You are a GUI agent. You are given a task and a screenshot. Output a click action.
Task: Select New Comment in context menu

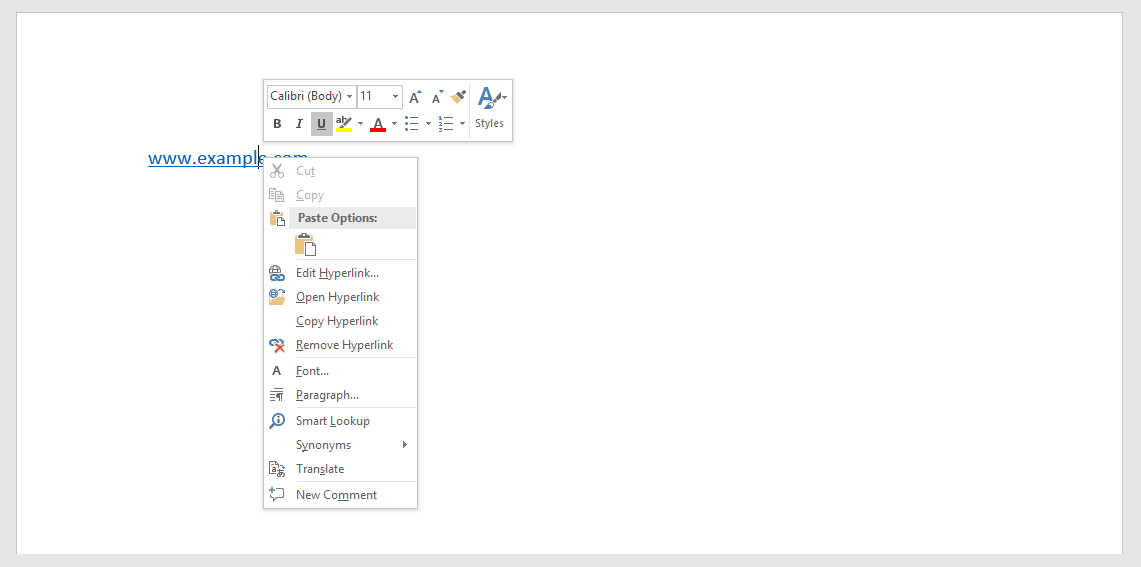(x=336, y=495)
